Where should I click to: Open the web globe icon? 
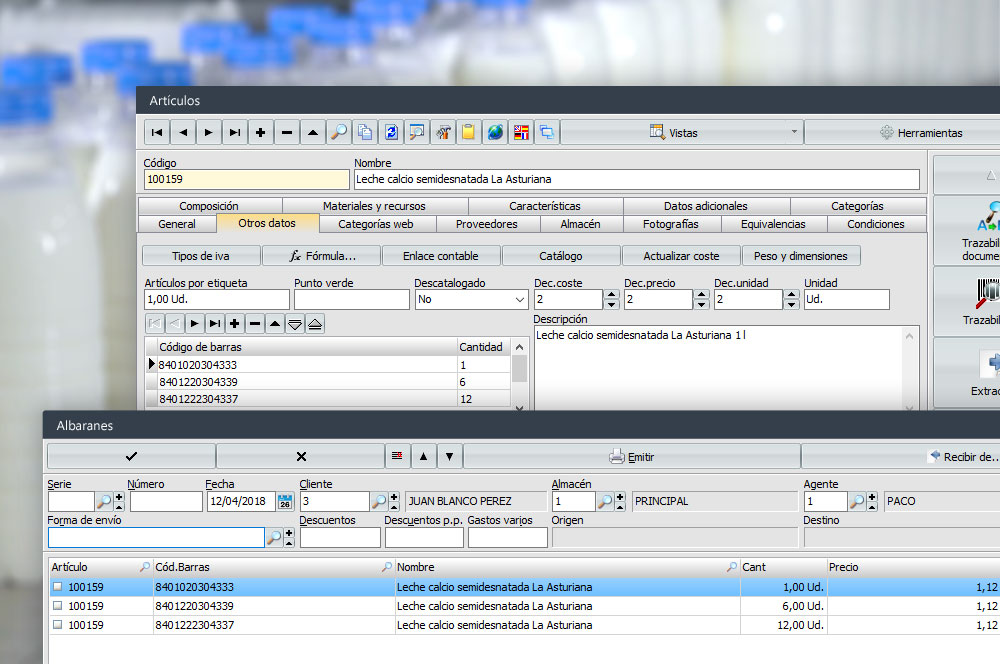click(495, 132)
